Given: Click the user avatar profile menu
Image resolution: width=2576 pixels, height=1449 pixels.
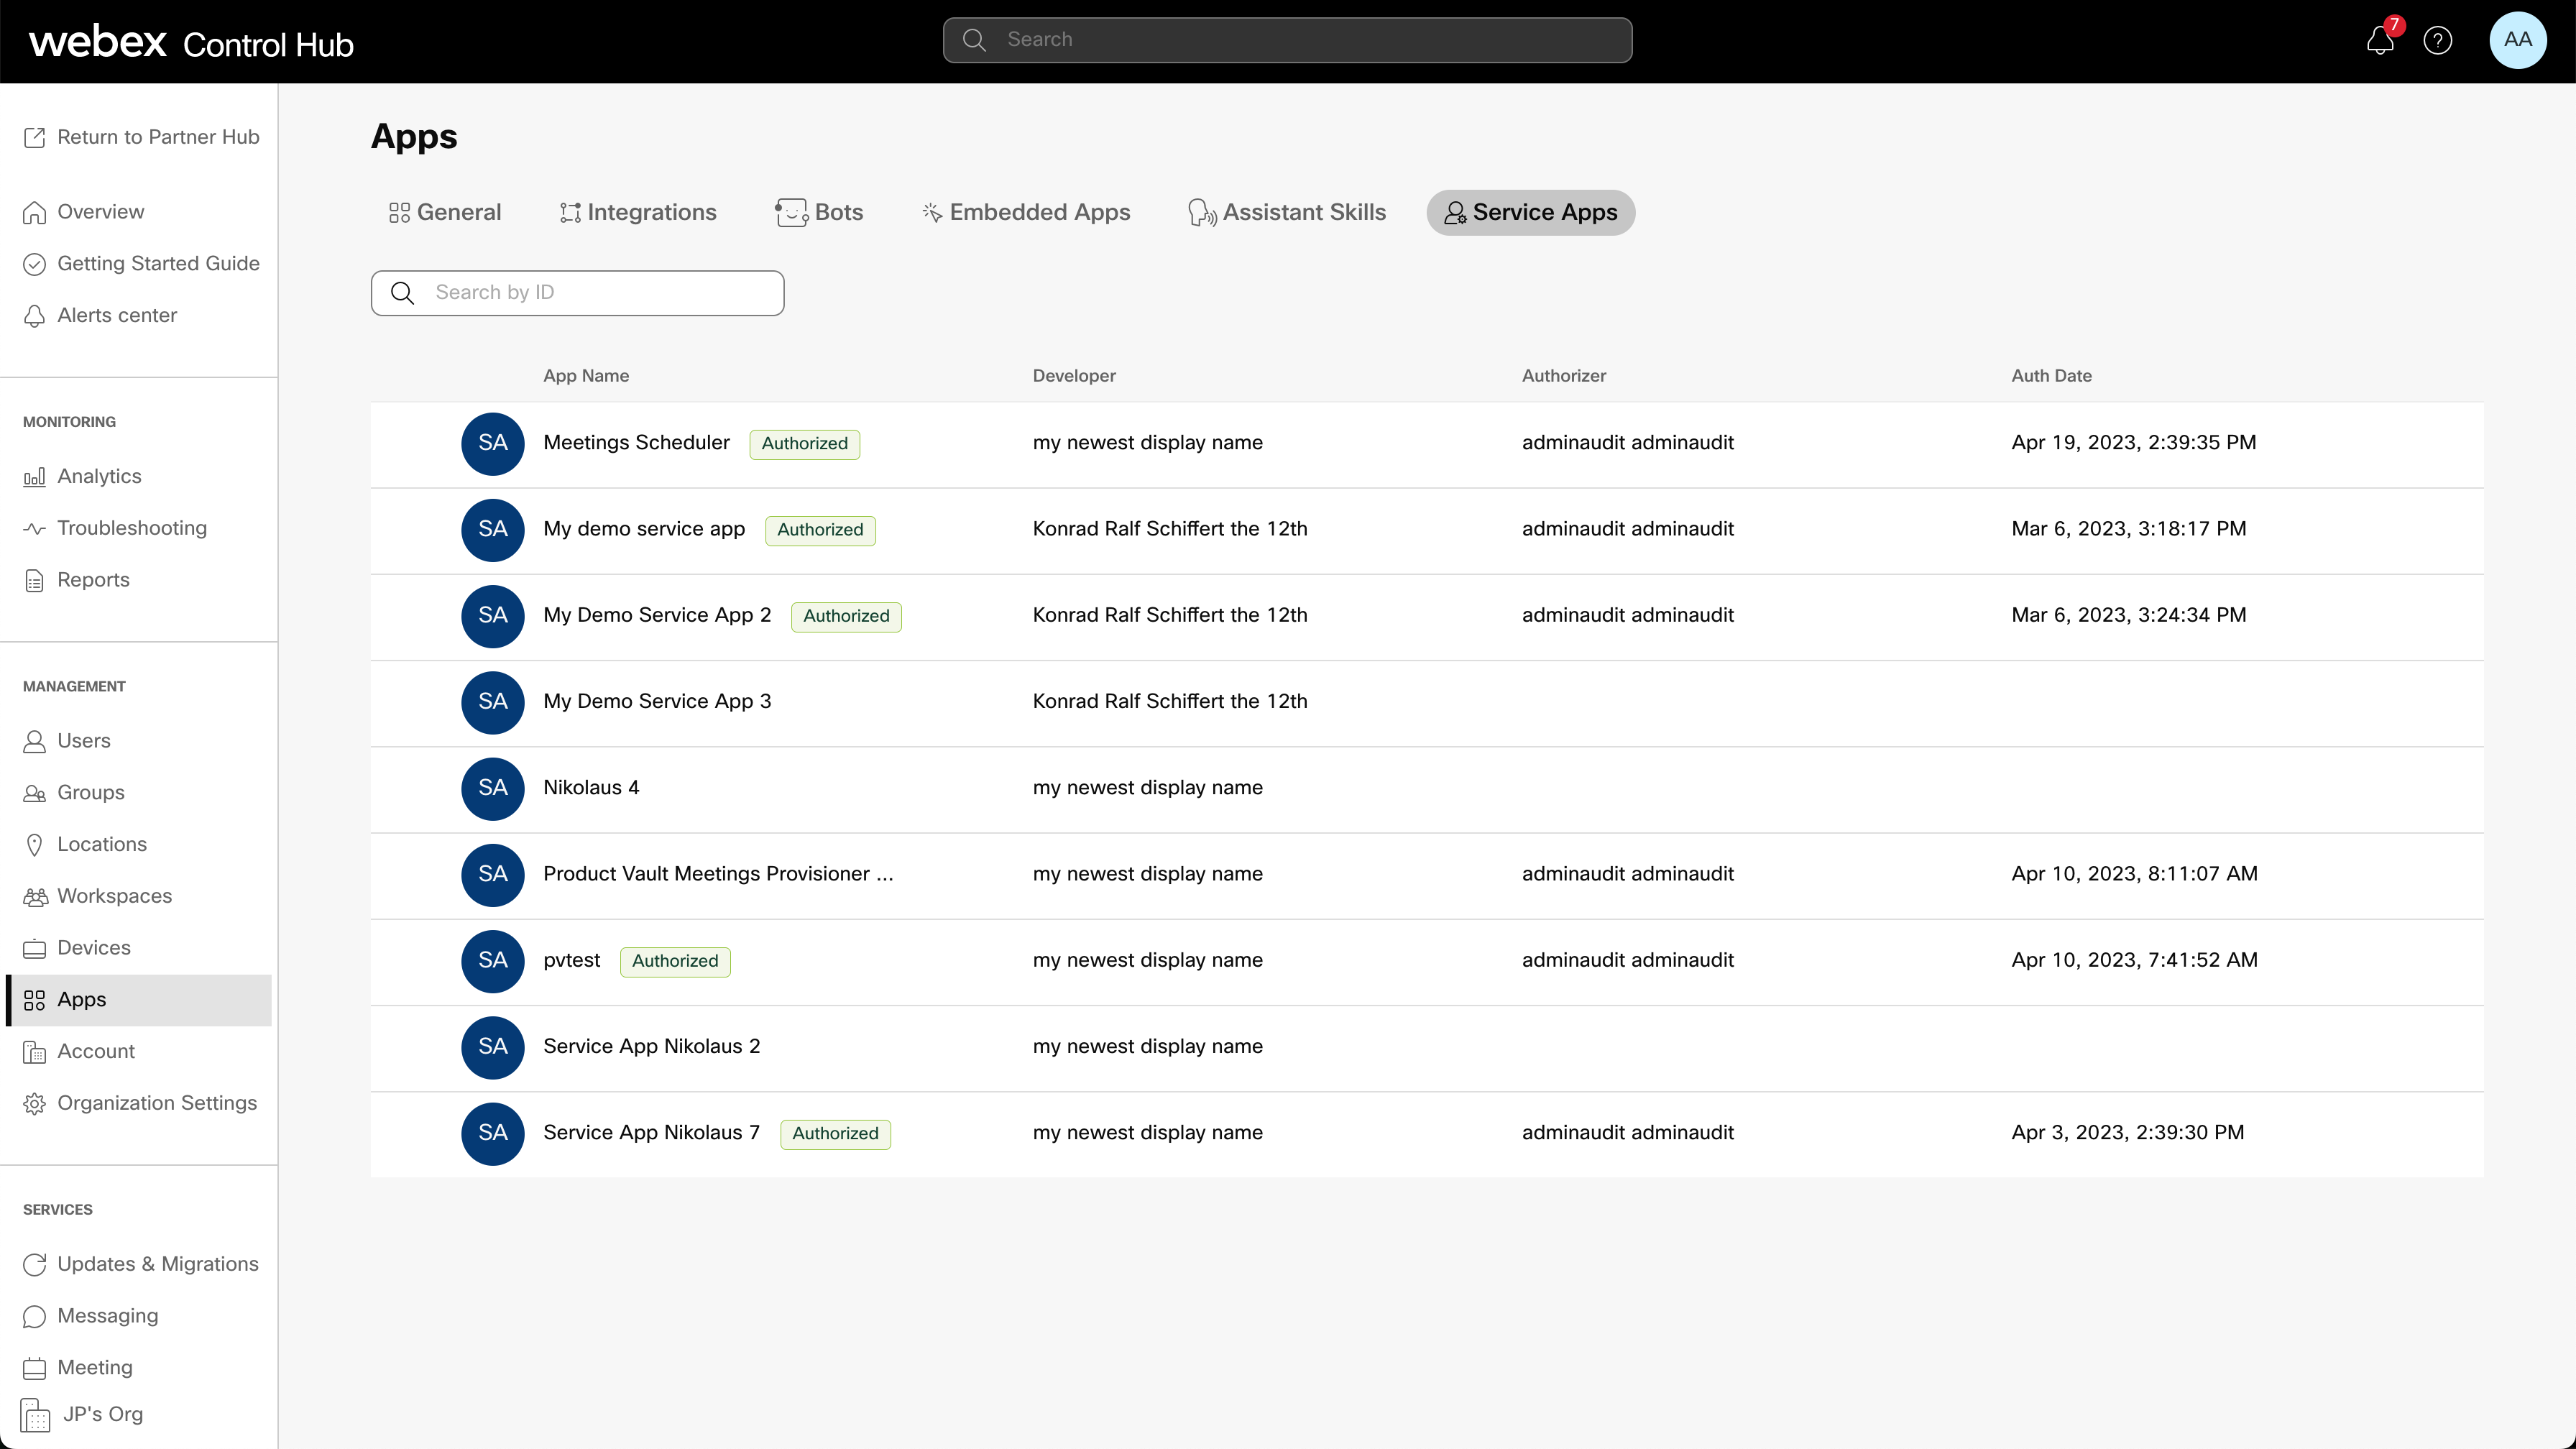Looking at the screenshot, I should 2518,39.
